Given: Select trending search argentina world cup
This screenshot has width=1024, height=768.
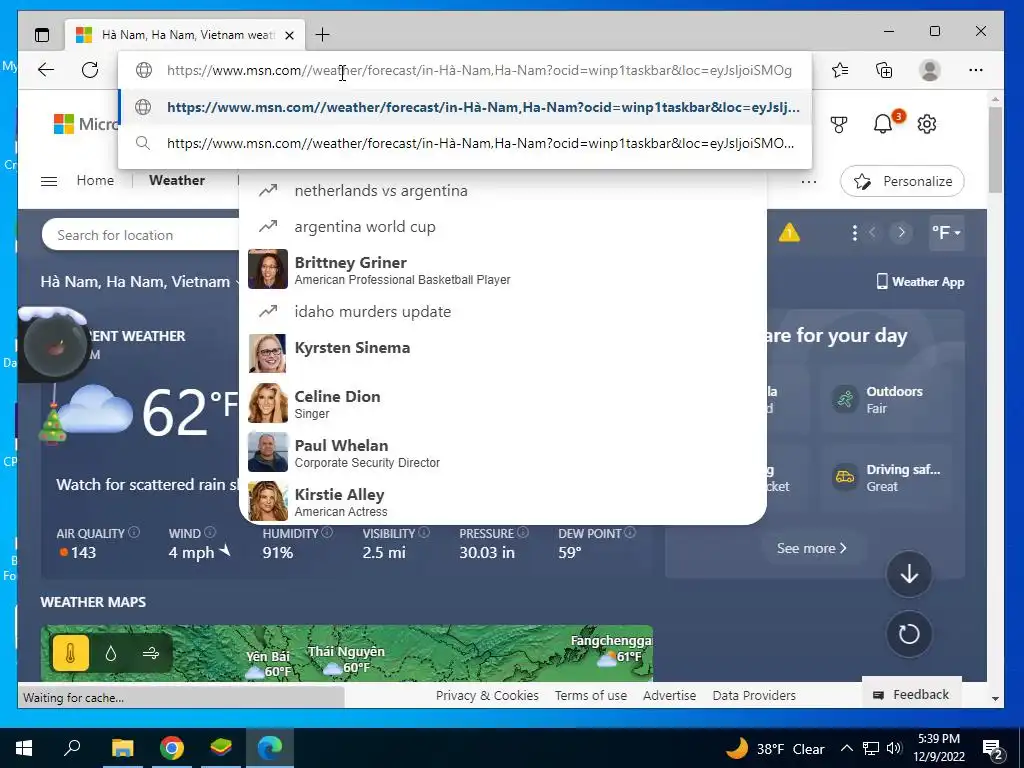Looking at the screenshot, I should (503, 227).
